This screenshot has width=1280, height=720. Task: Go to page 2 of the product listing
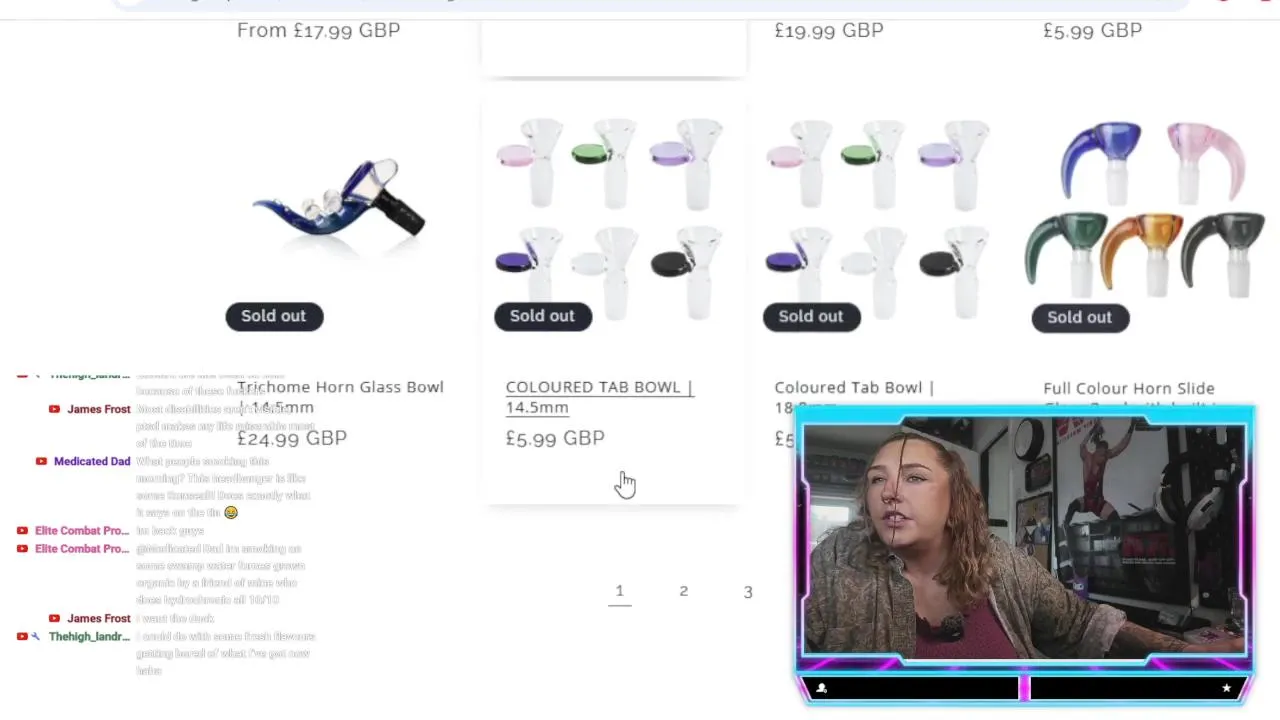tap(684, 591)
